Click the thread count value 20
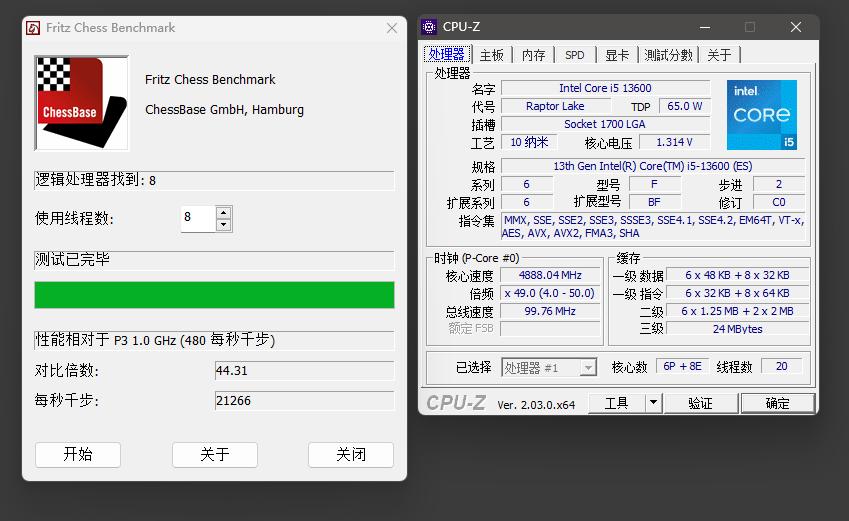The width and height of the screenshot is (849, 521). [782, 367]
